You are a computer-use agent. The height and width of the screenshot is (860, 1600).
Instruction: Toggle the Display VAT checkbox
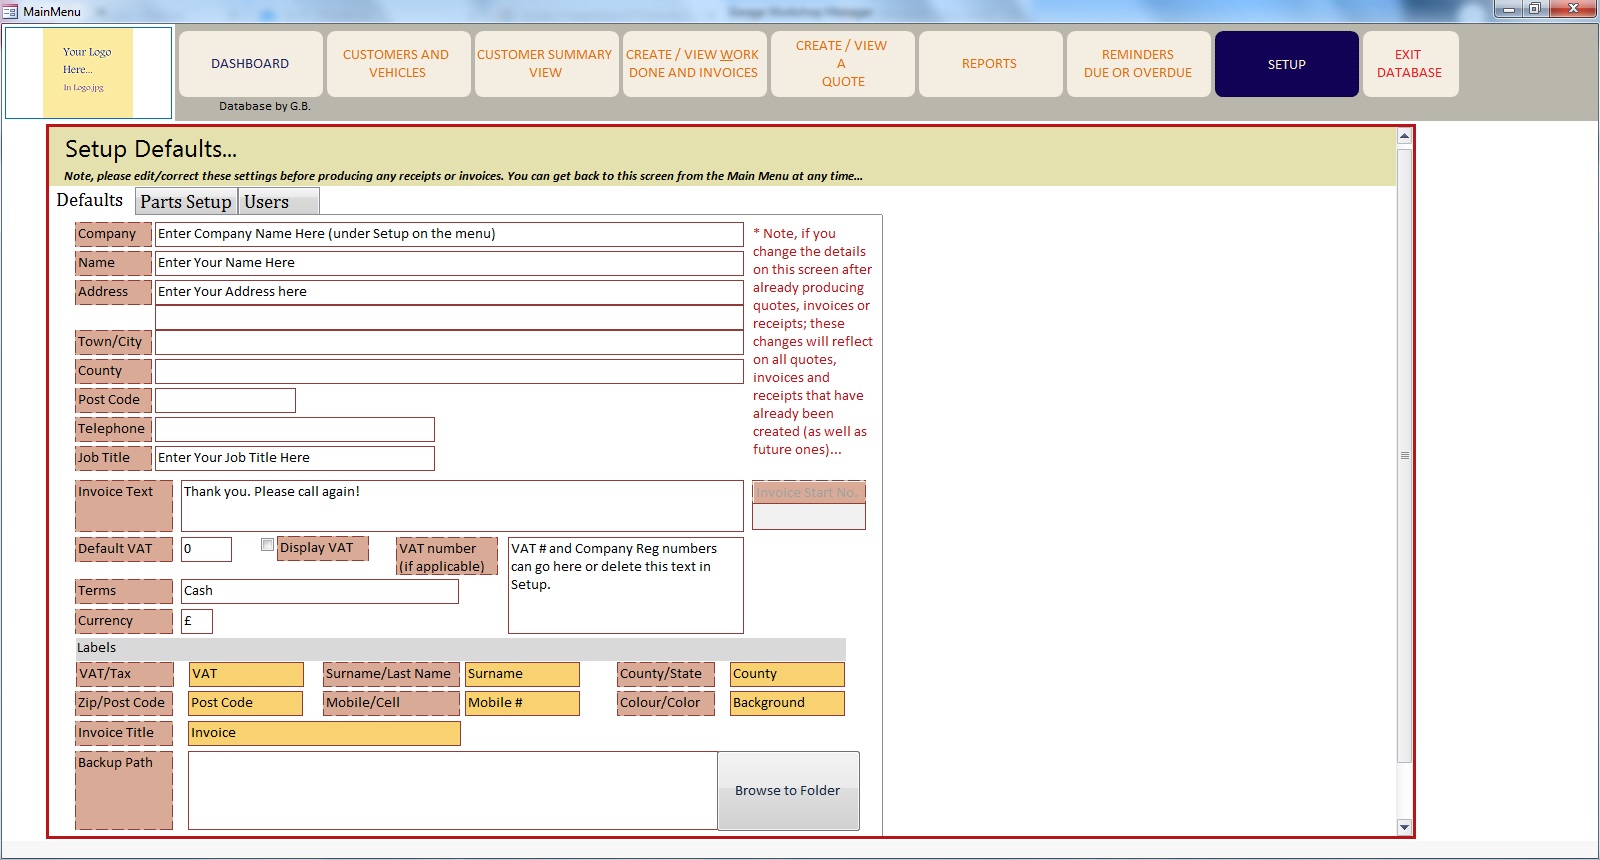[x=267, y=545]
